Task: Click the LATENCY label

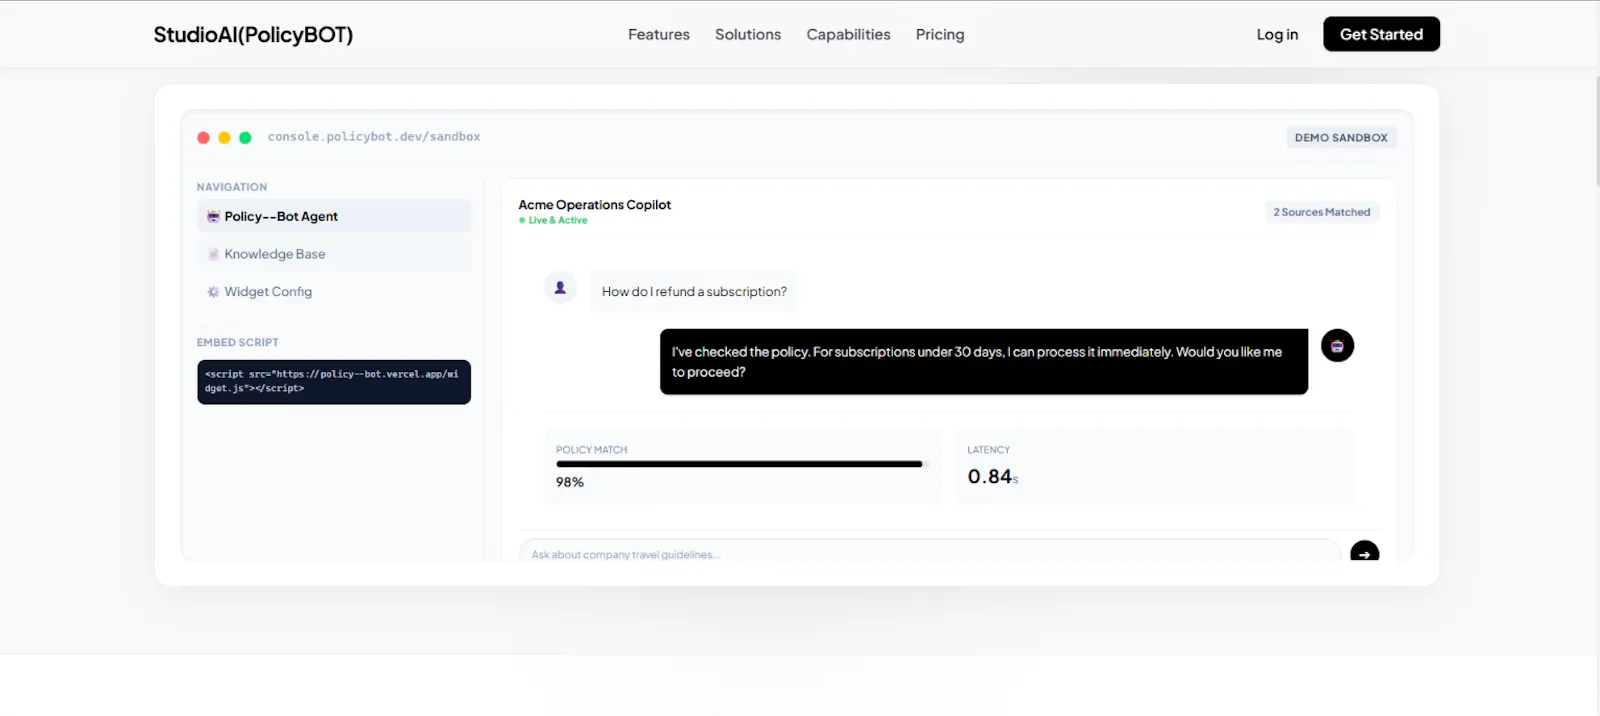Action: click(989, 450)
